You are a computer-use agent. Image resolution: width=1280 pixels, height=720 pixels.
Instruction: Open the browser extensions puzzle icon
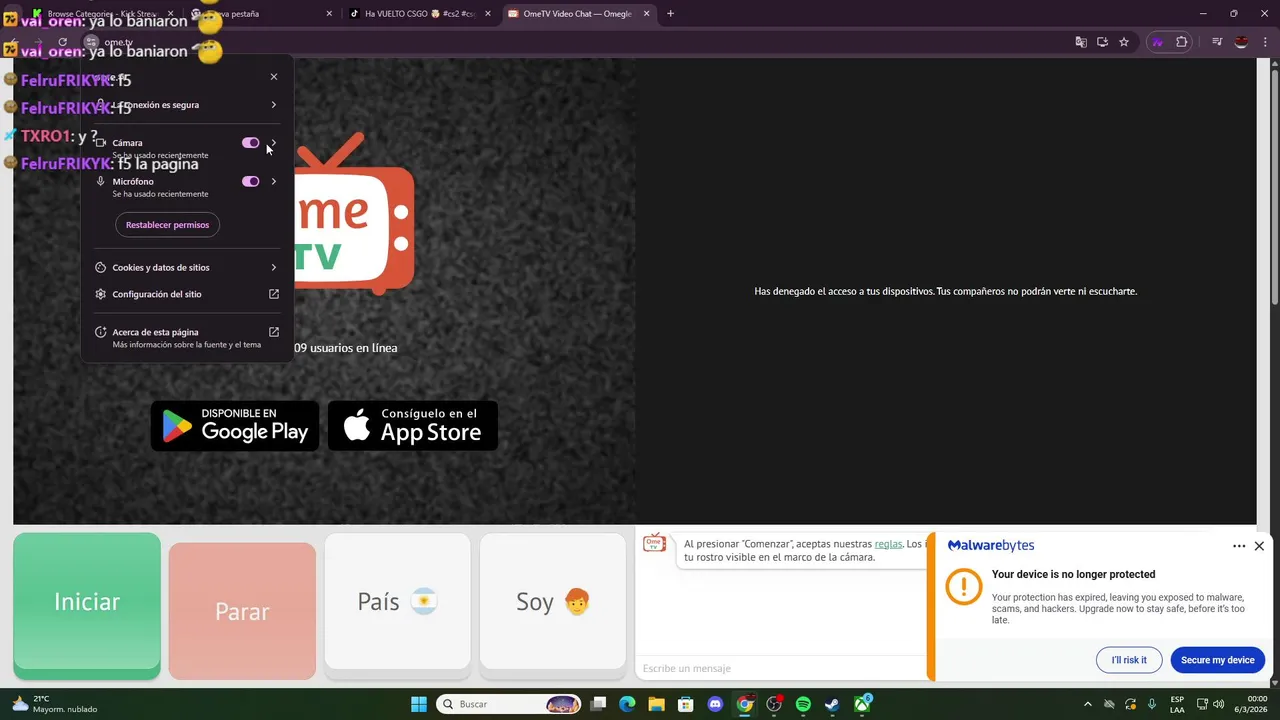click(x=1182, y=42)
